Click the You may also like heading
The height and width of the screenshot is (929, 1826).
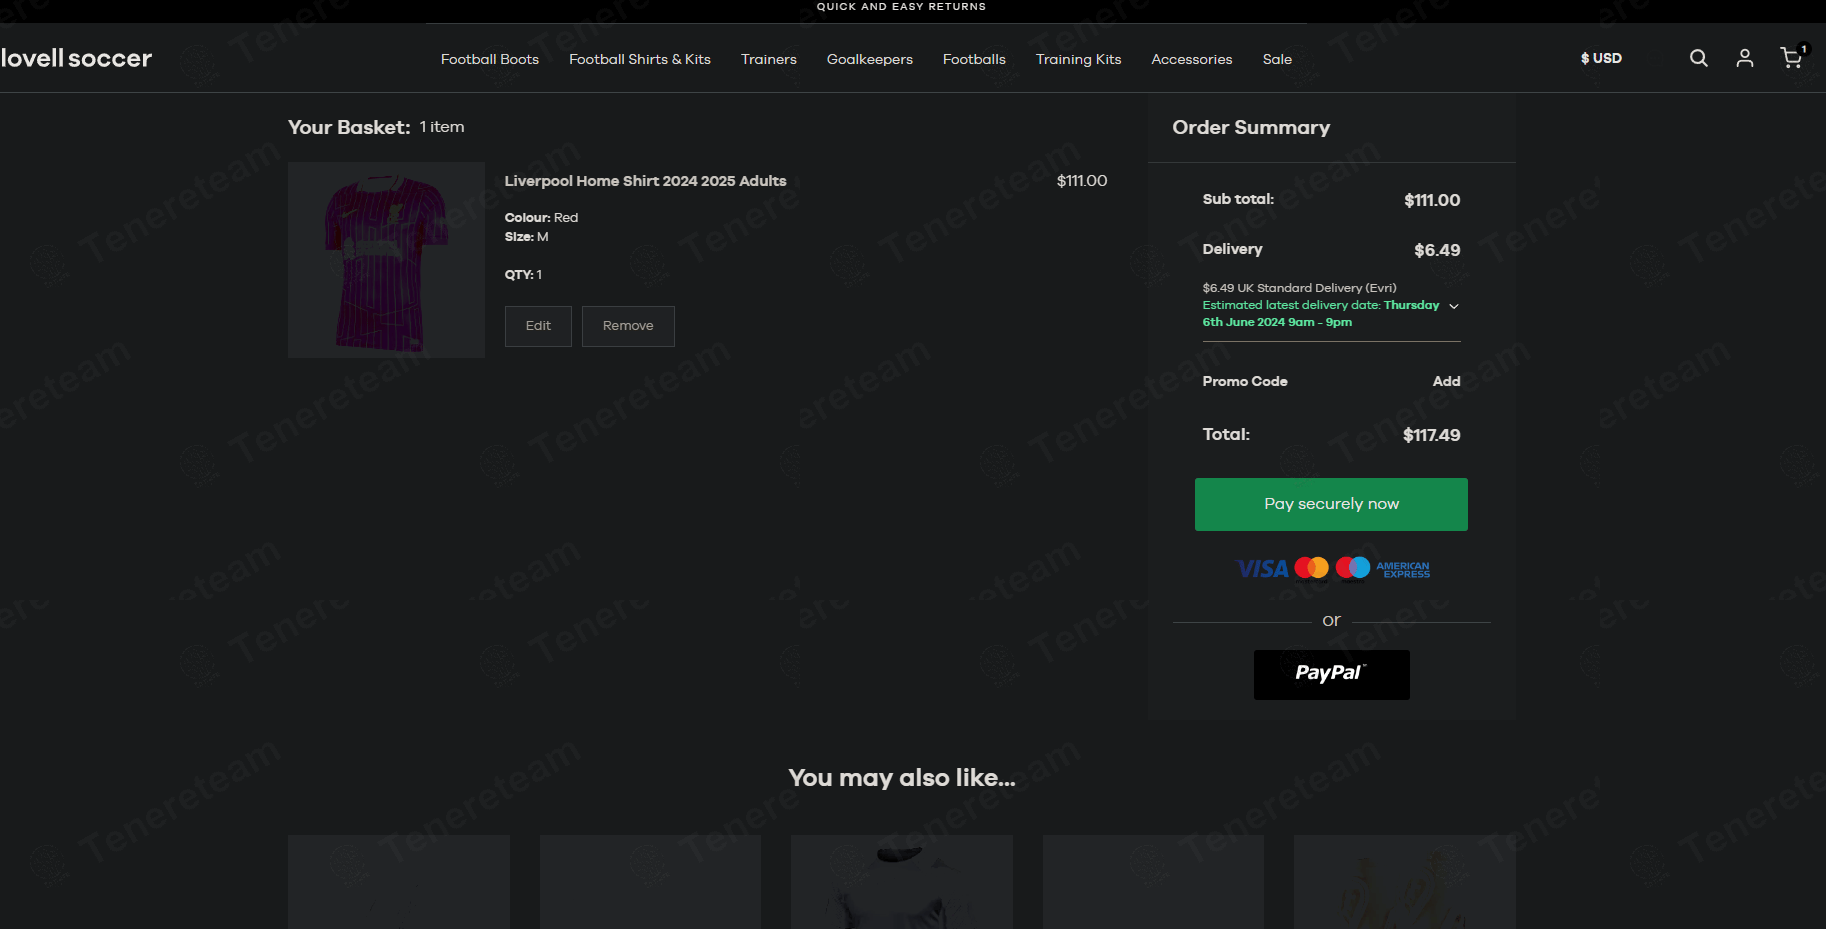click(x=901, y=778)
